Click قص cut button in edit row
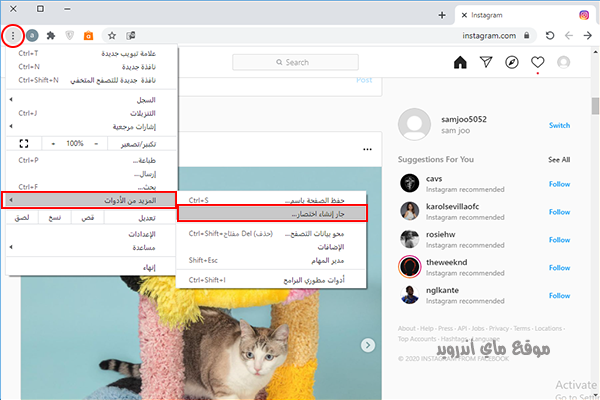This screenshot has width=600, height=400. (x=88, y=218)
